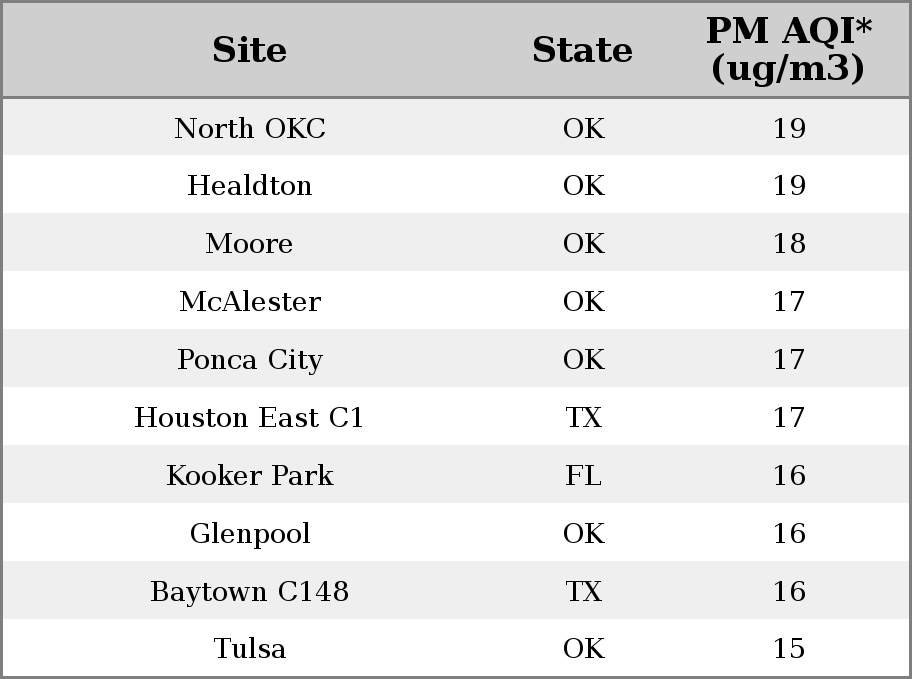This screenshot has width=912, height=679.
Task: Click the AQI value 19 for North OKC
Action: (789, 128)
